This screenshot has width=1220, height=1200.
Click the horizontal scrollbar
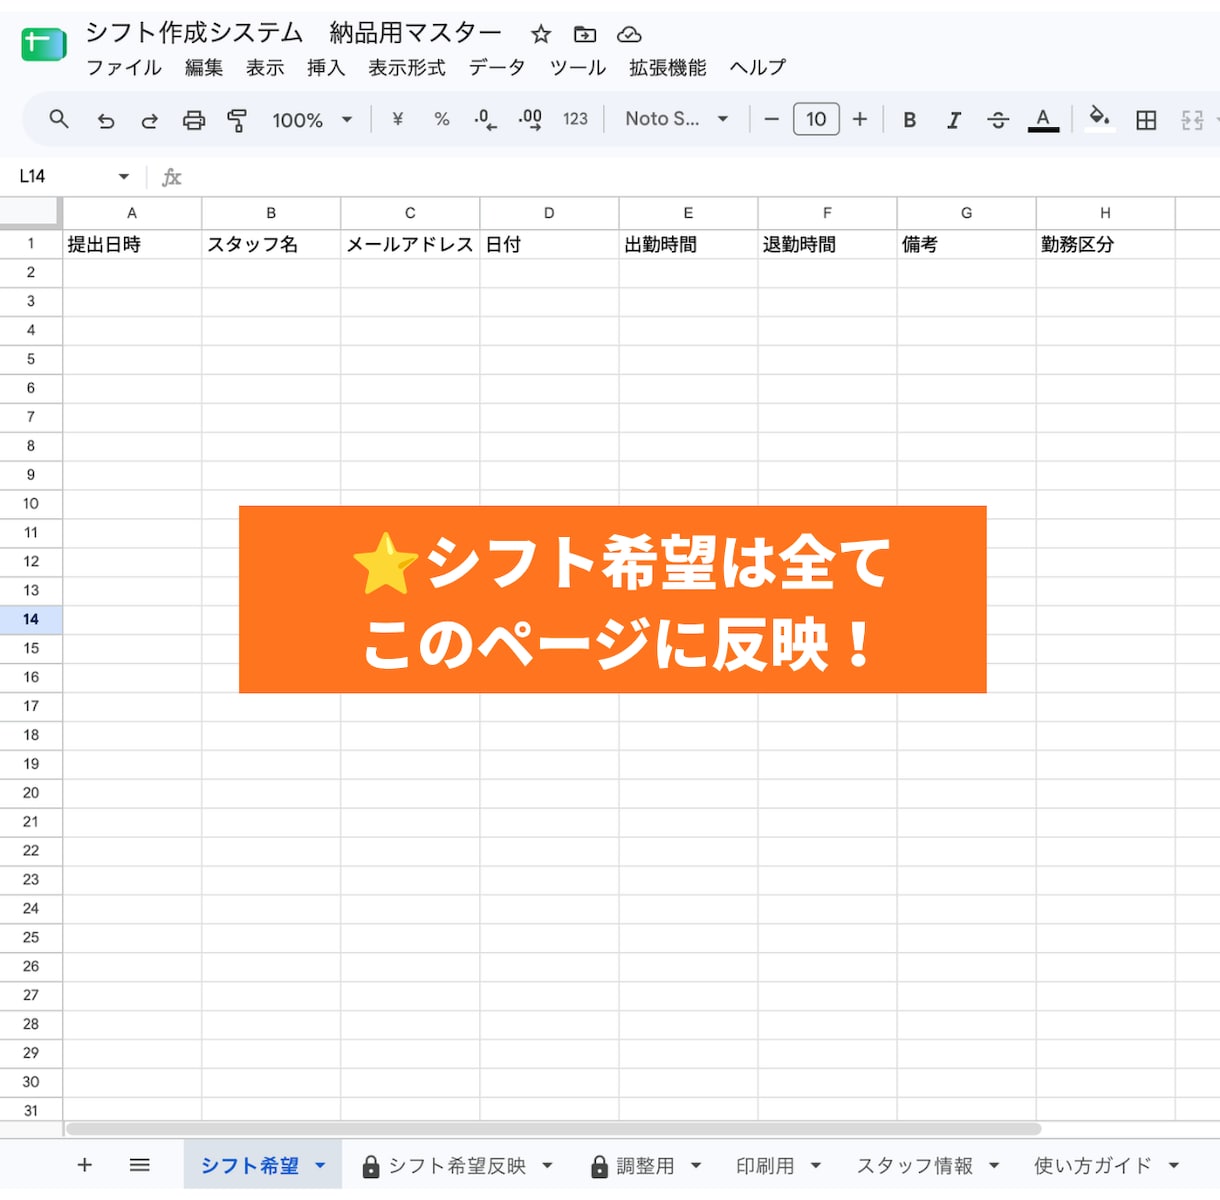click(x=553, y=1129)
